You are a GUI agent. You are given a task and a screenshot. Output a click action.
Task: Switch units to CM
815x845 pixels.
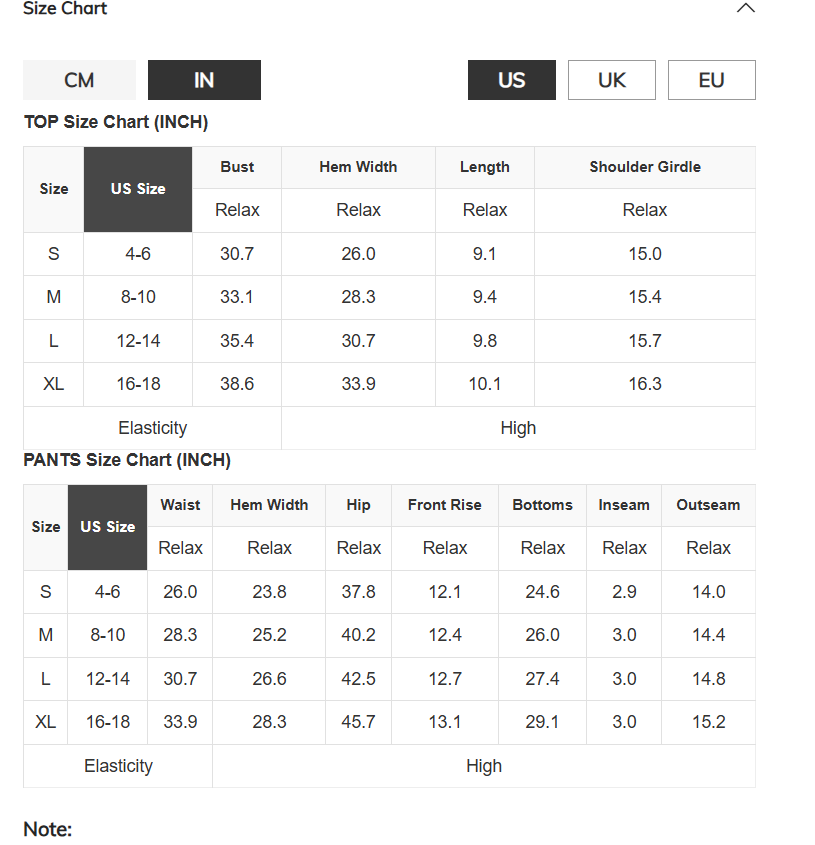[x=79, y=80]
